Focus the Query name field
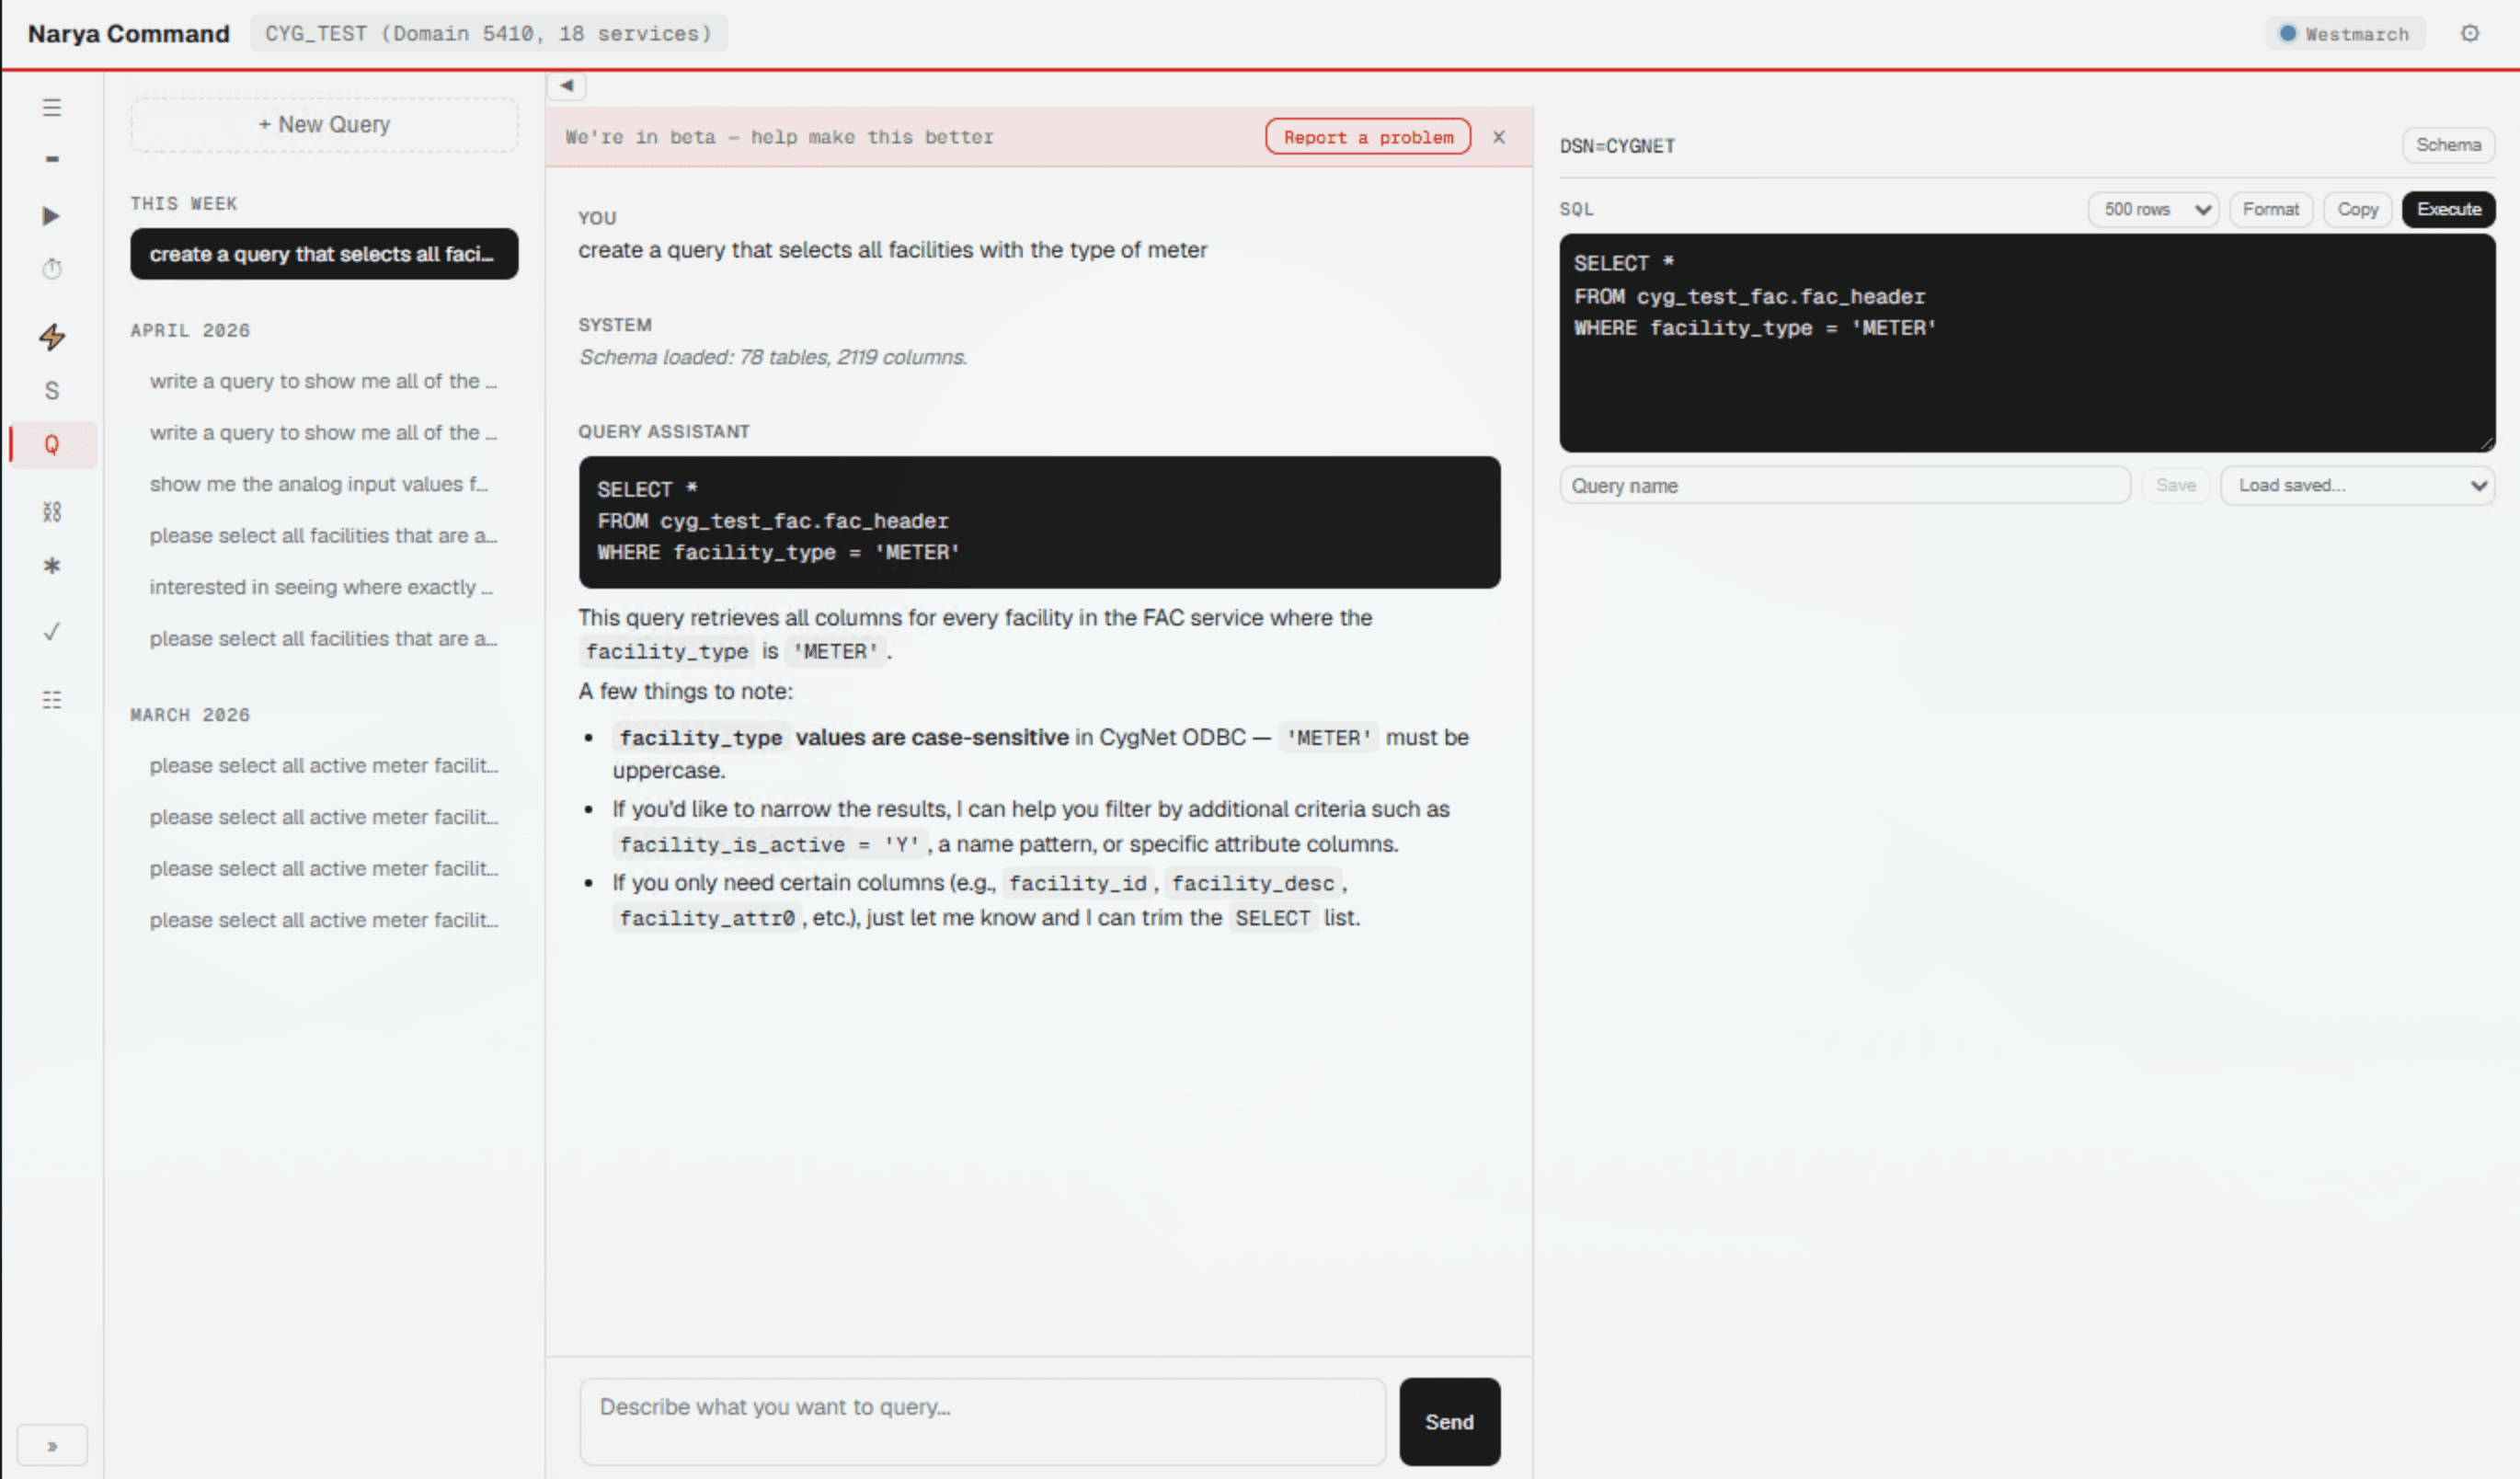Viewport: 2520px width, 1479px height. (1845, 485)
